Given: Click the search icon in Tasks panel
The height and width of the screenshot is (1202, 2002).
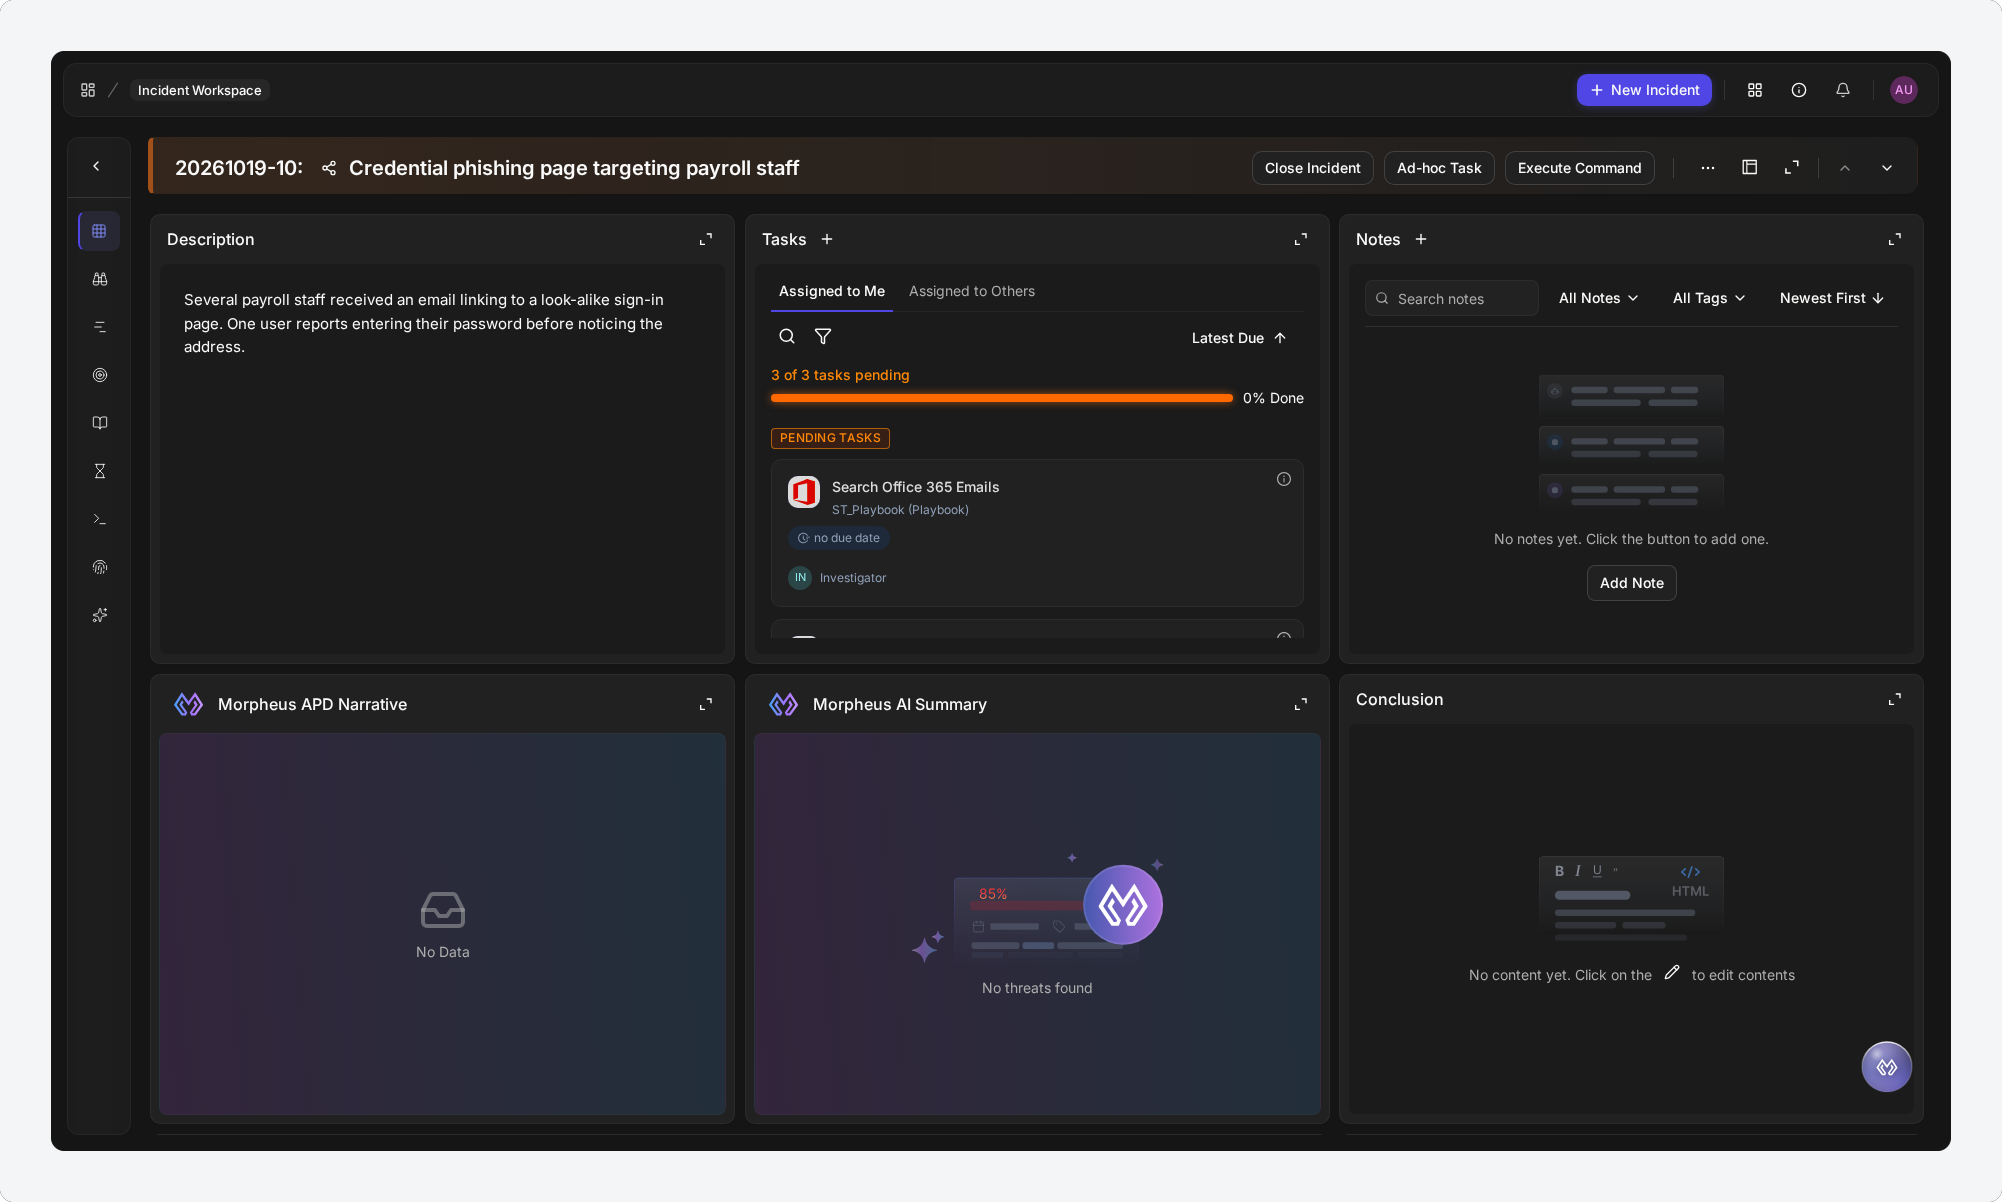Looking at the screenshot, I should [x=787, y=337].
